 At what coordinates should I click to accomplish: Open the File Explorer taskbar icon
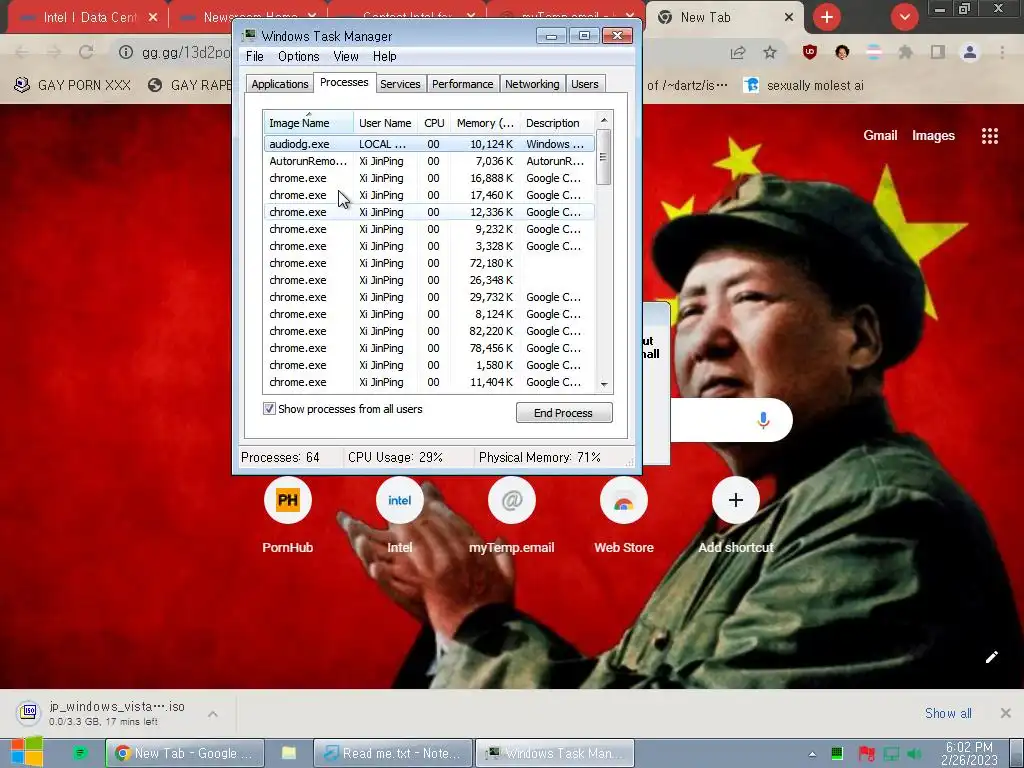coord(289,753)
